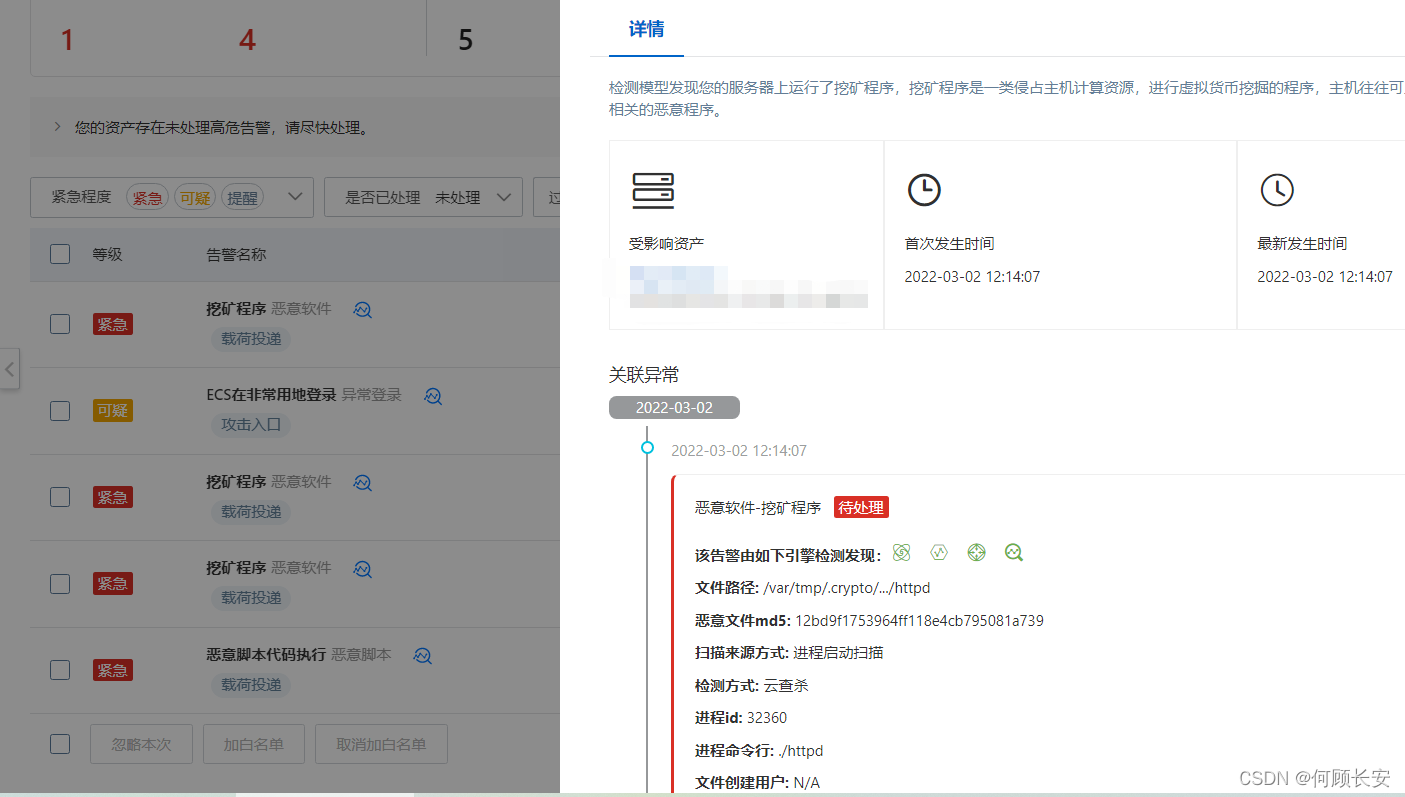The image size is (1405, 797).
Task: Click the clock icon above 首次发生时间
Action: click(924, 190)
